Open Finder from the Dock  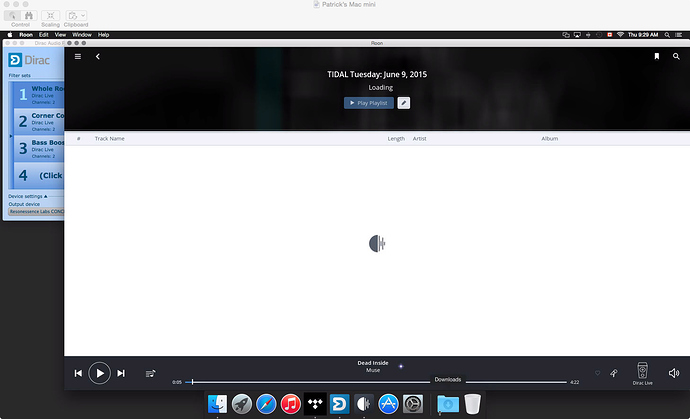coord(217,404)
